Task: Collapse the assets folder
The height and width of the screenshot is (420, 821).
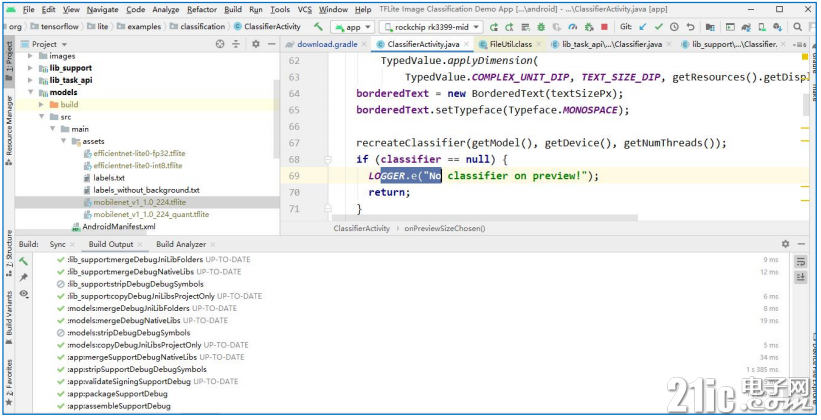Action: click(63, 141)
